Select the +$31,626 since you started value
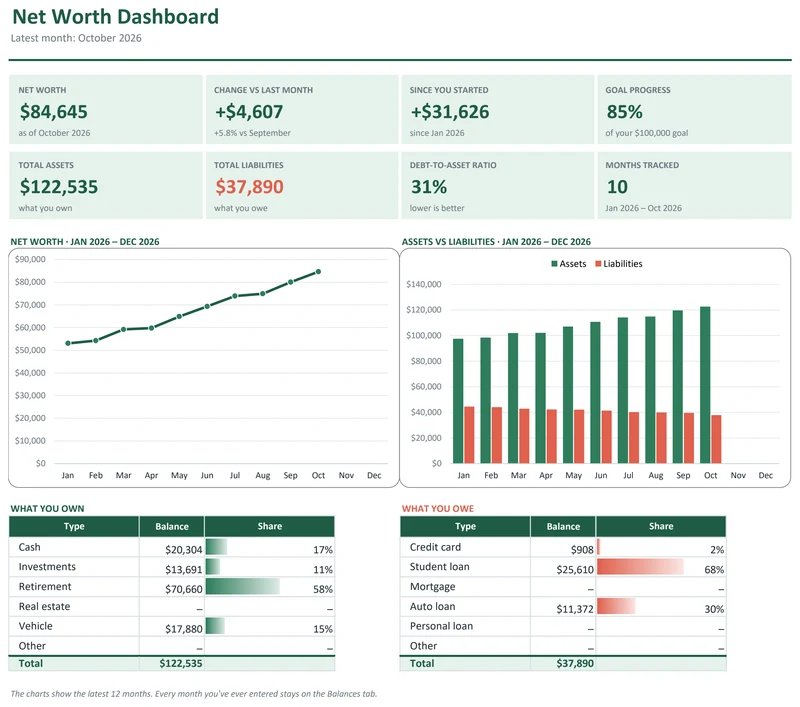Image resolution: width=800 pixels, height=707 pixels. [449, 112]
